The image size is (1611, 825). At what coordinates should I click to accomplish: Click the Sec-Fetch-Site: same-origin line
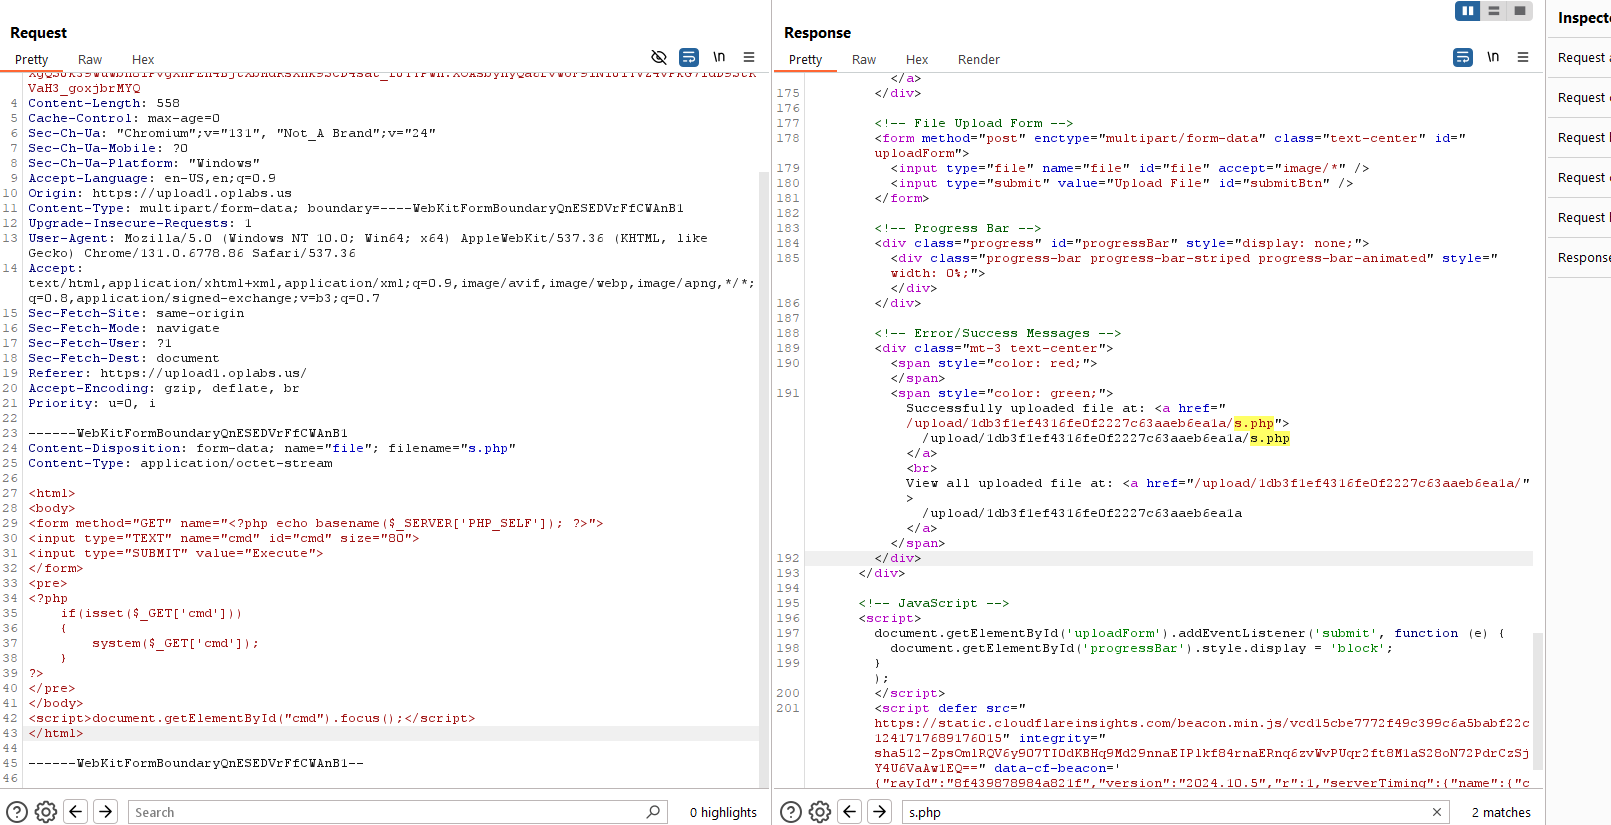pyautogui.click(x=136, y=313)
